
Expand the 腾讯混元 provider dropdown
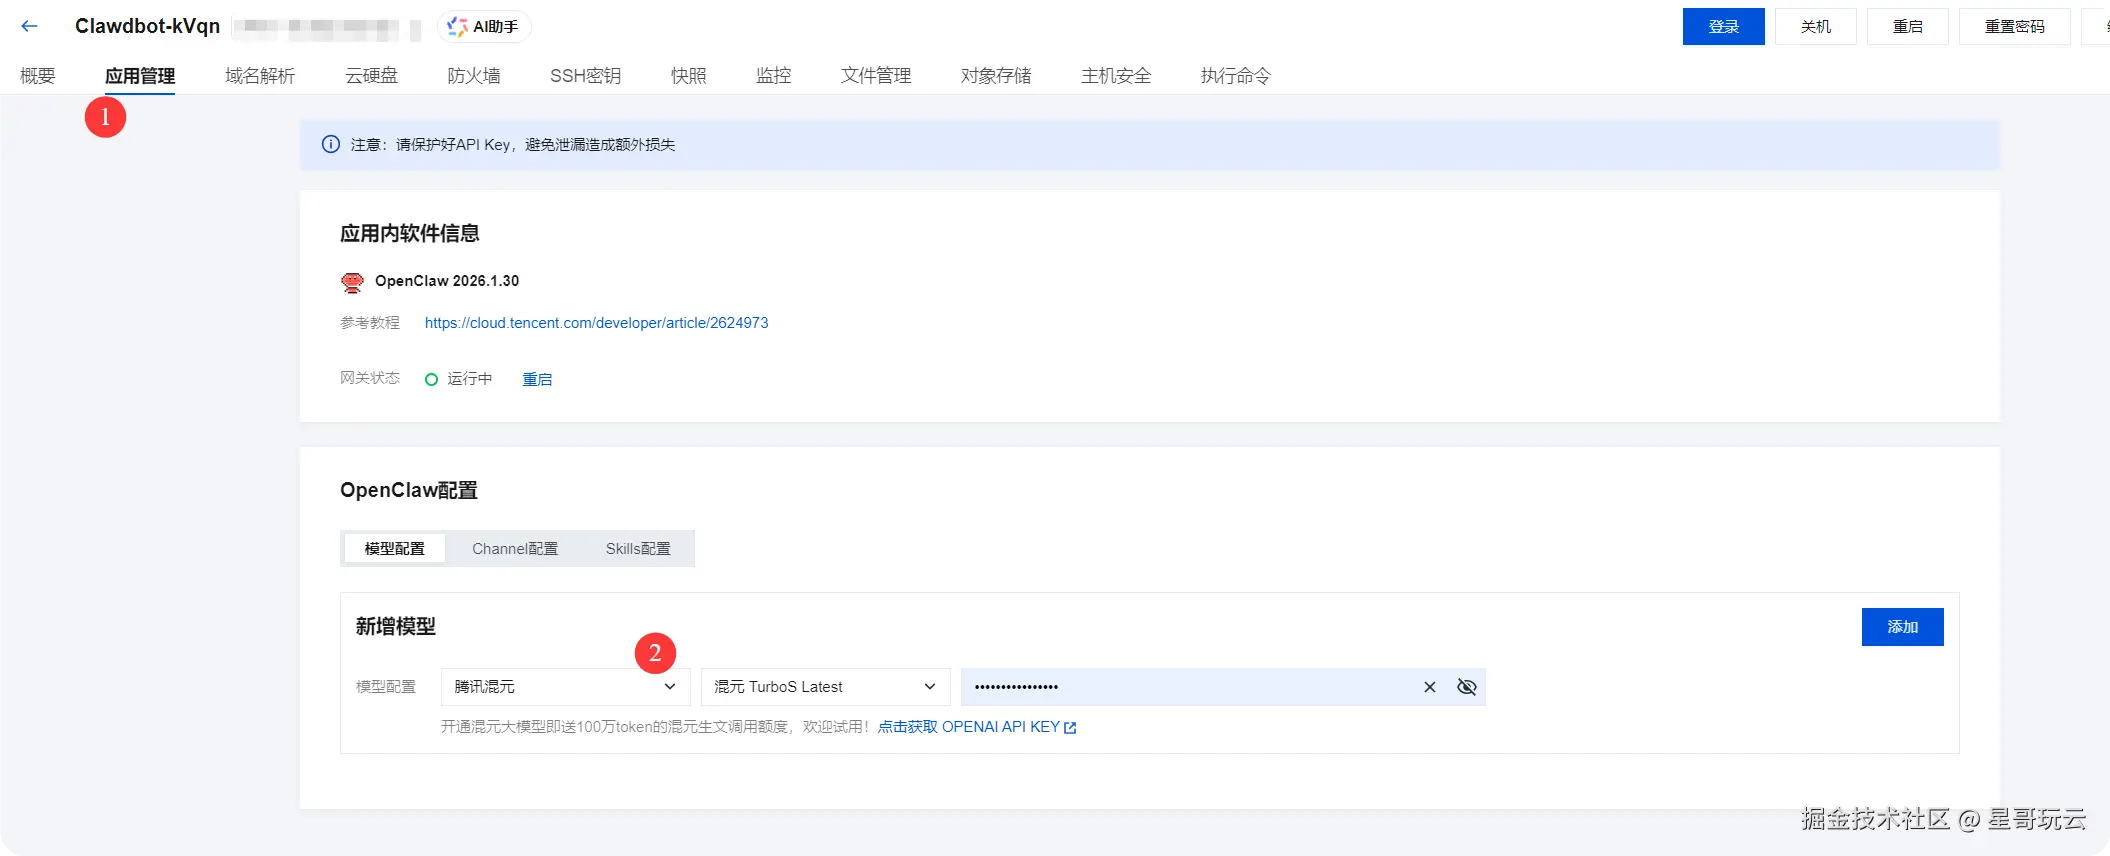[565, 687]
